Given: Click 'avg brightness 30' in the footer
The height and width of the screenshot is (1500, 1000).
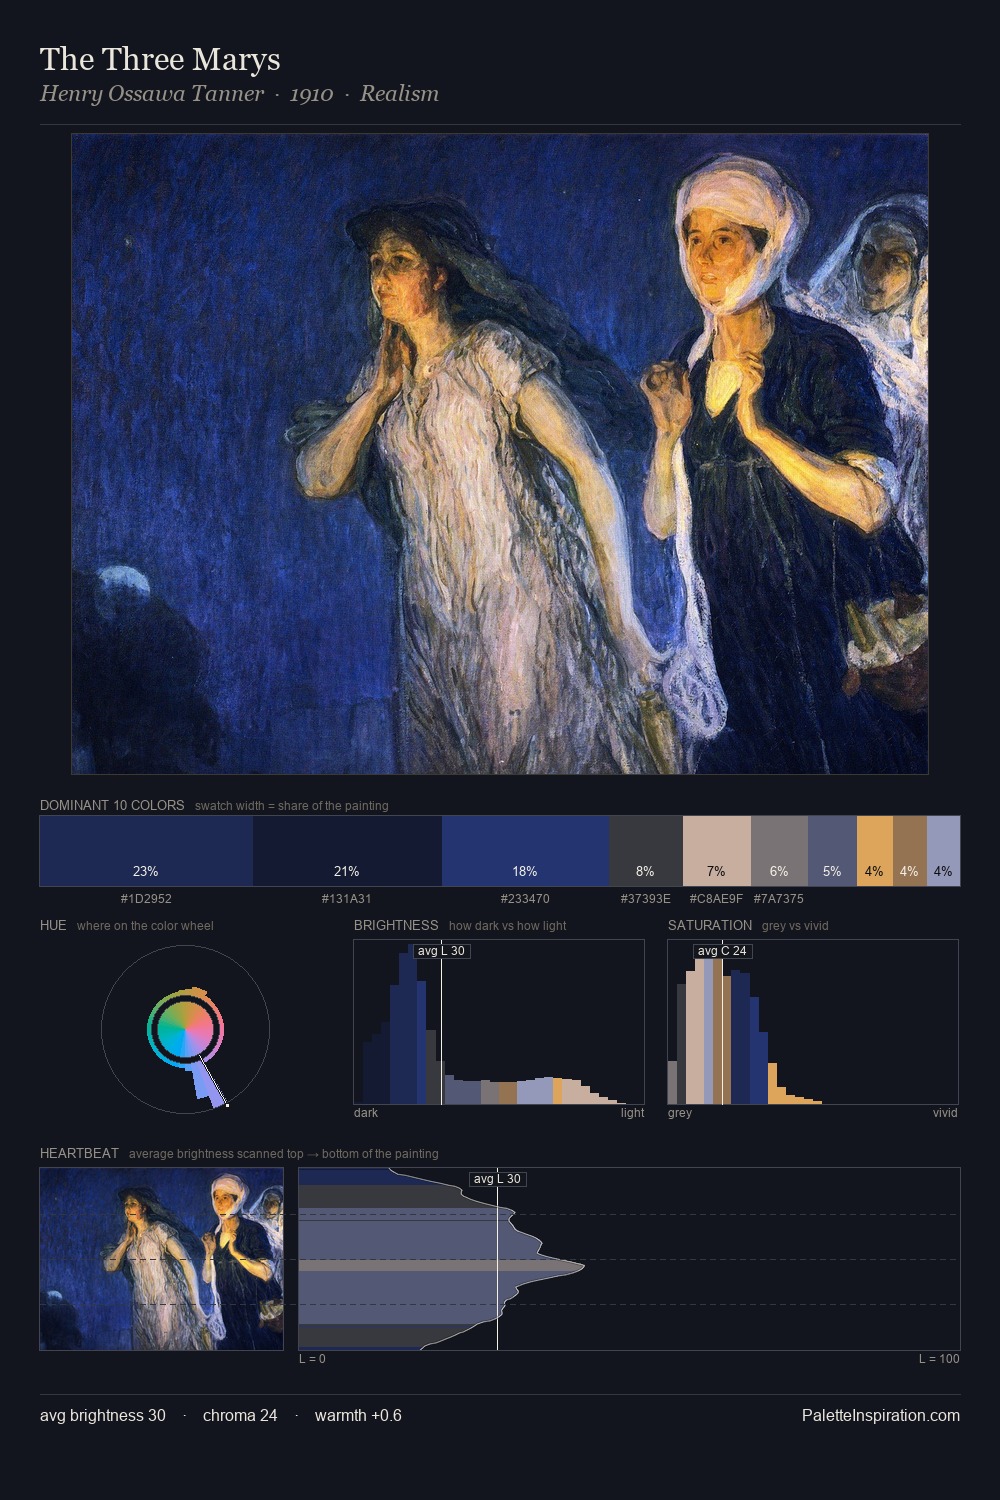Looking at the screenshot, I should pos(103,1416).
